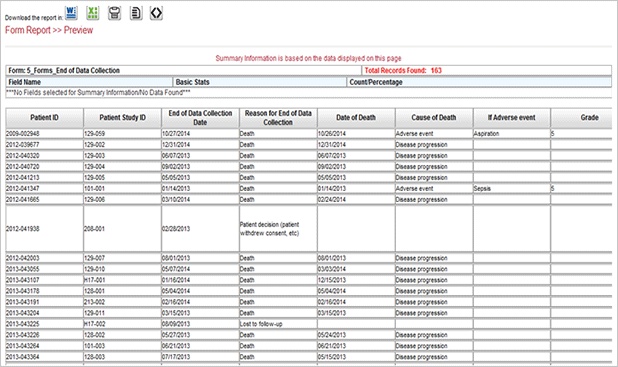The height and width of the screenshot is (367, 618).
Task: Select patient ID 2013-043191
Action: click(22, 302)
